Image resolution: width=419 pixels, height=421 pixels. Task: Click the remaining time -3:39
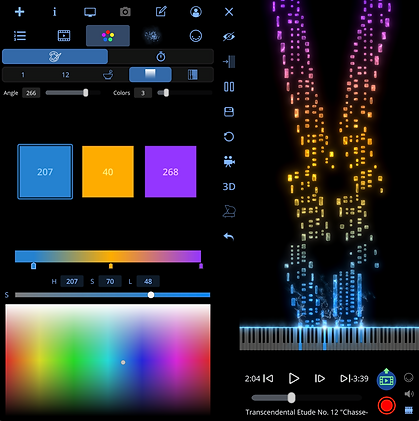pos(360,379)
